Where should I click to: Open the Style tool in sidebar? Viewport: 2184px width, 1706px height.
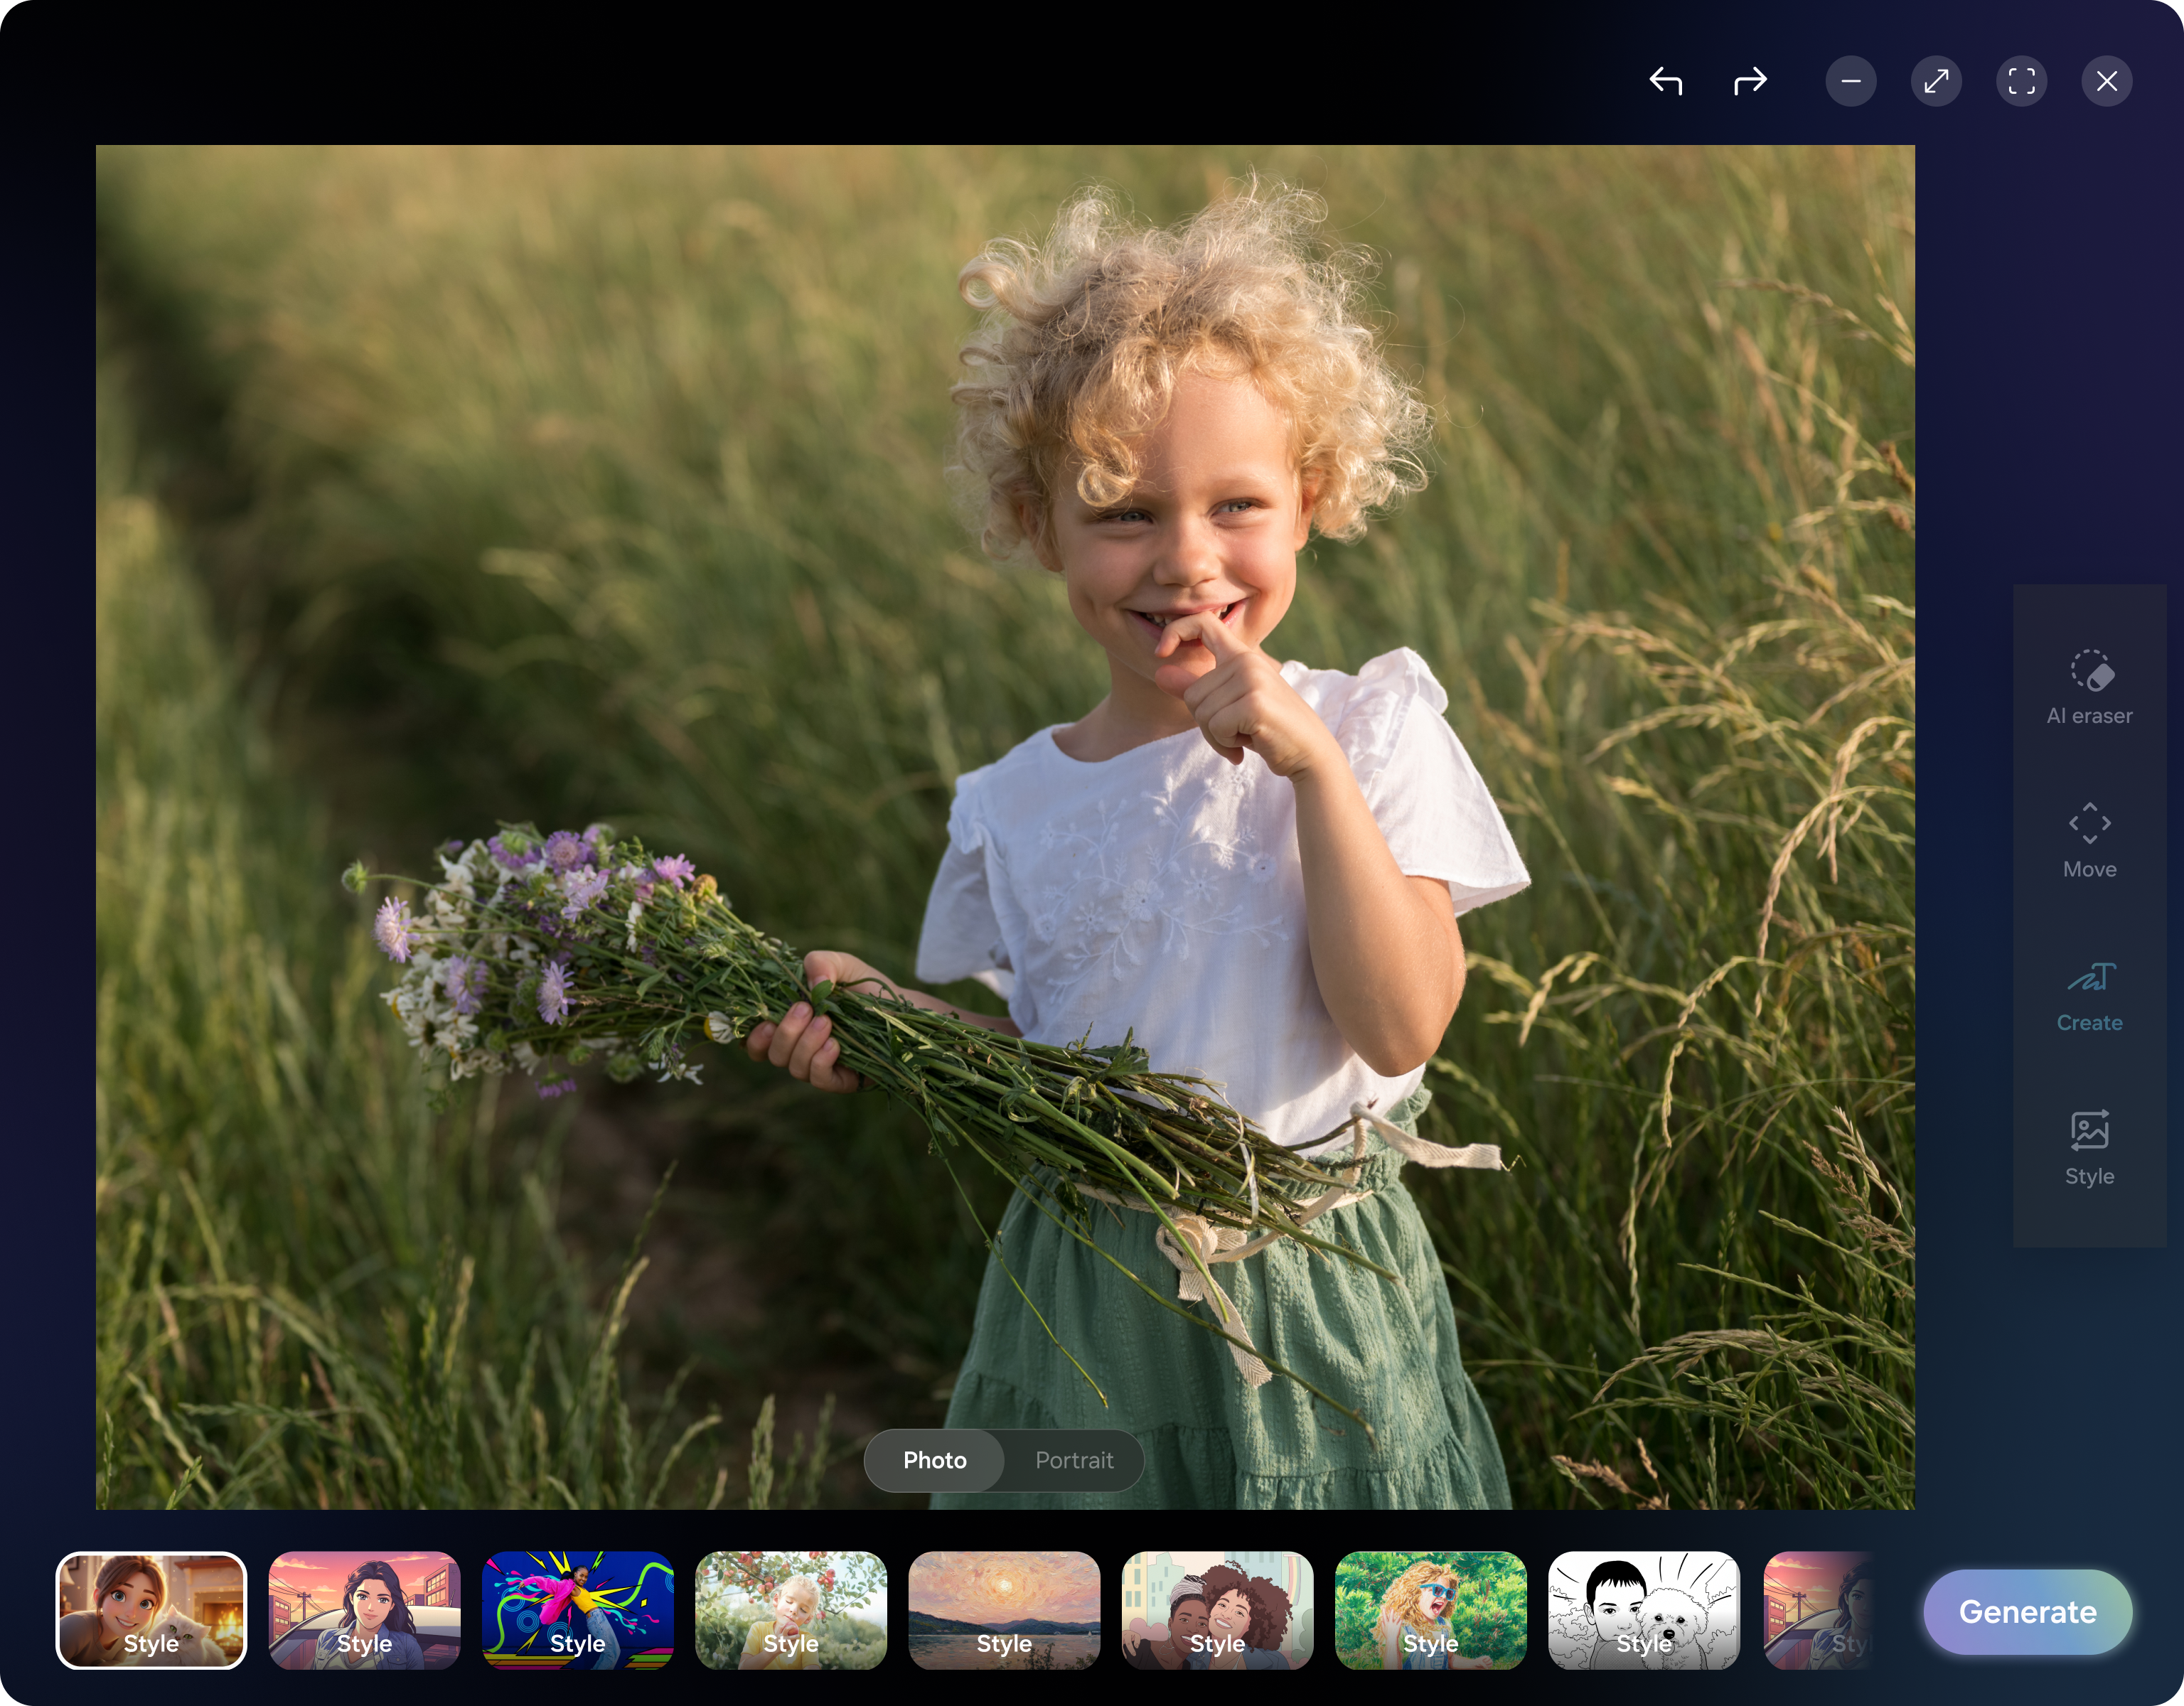2089,1148
